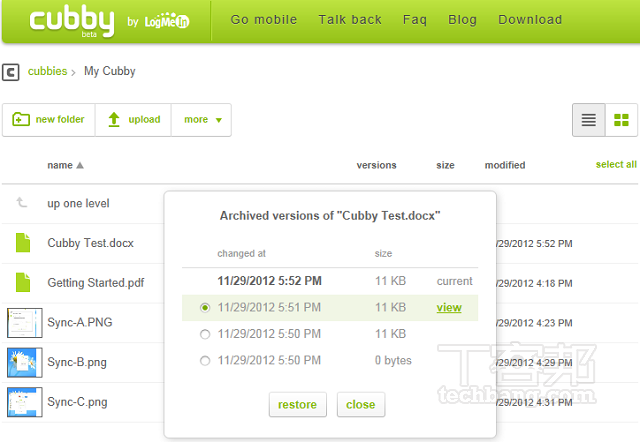Click restore in archived versions dialog
Screen dimensions: 640x442
pyautogui.click(x=298, y=404)
